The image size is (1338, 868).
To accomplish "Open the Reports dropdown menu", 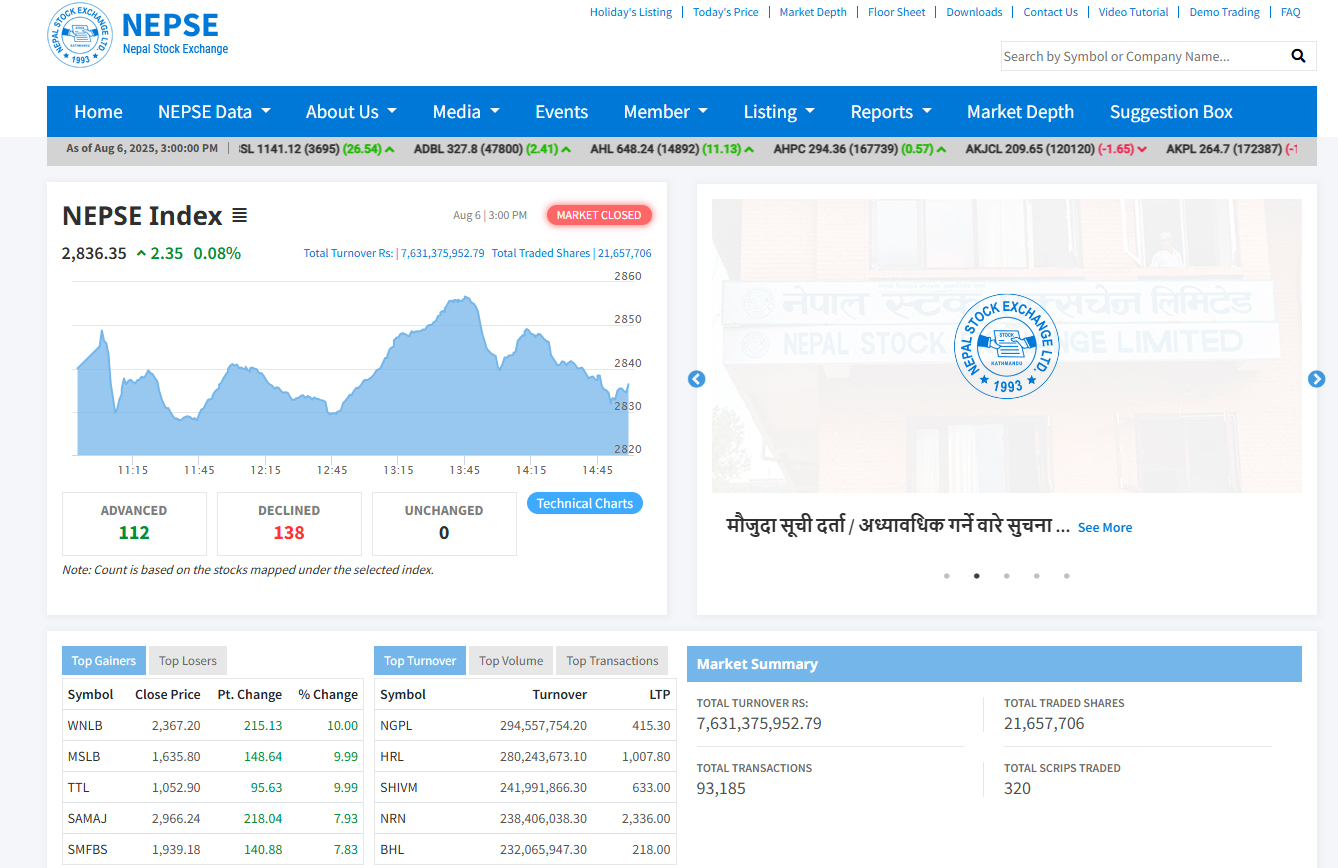I will 890,112.
